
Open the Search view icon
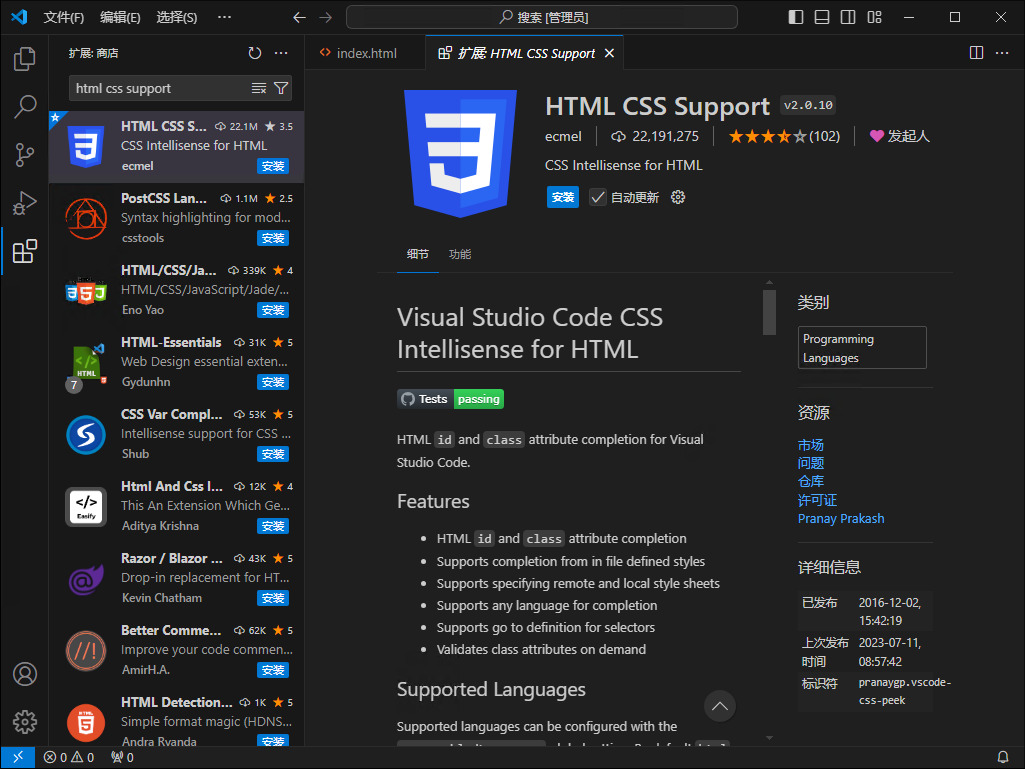pyautogui.click(x=24, y=106)
